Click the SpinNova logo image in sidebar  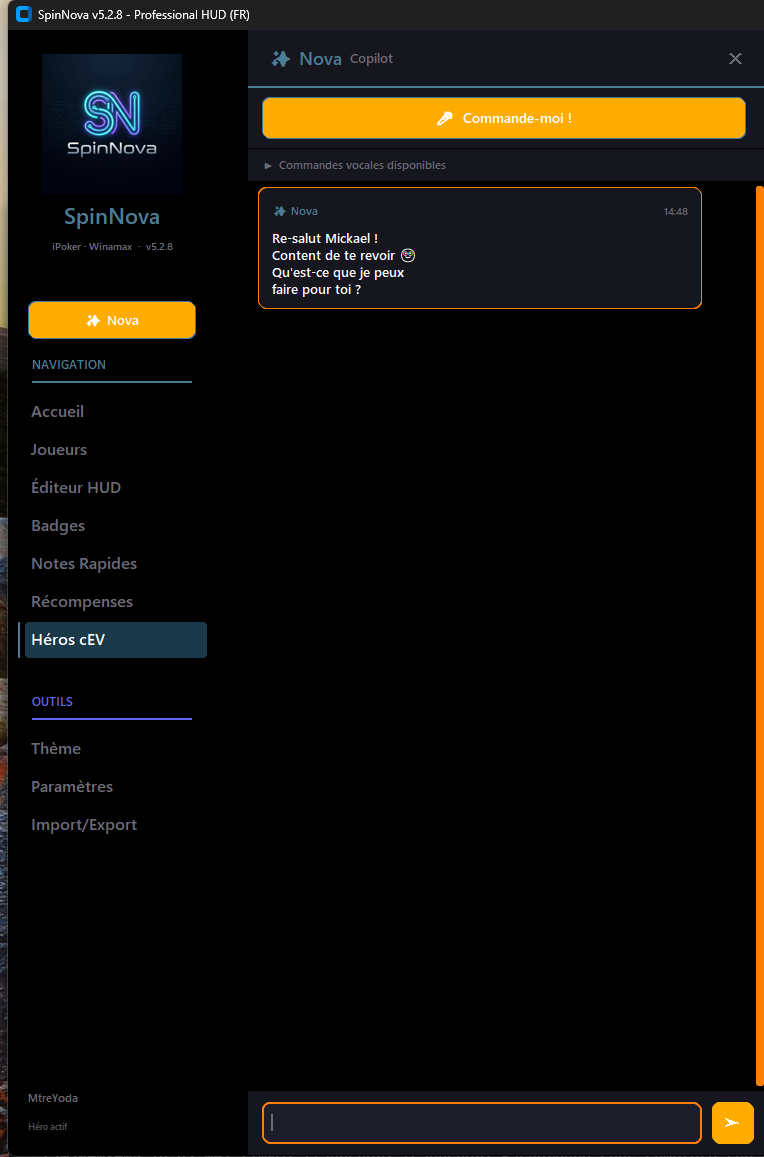[x=111, y=123]
